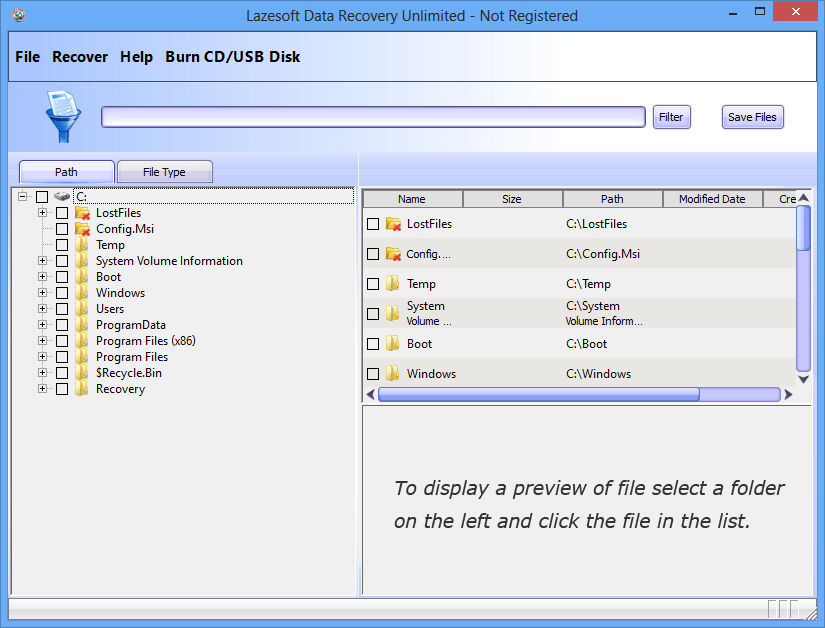Click the Config.Msi folder icon in tree

coord(81,228)
